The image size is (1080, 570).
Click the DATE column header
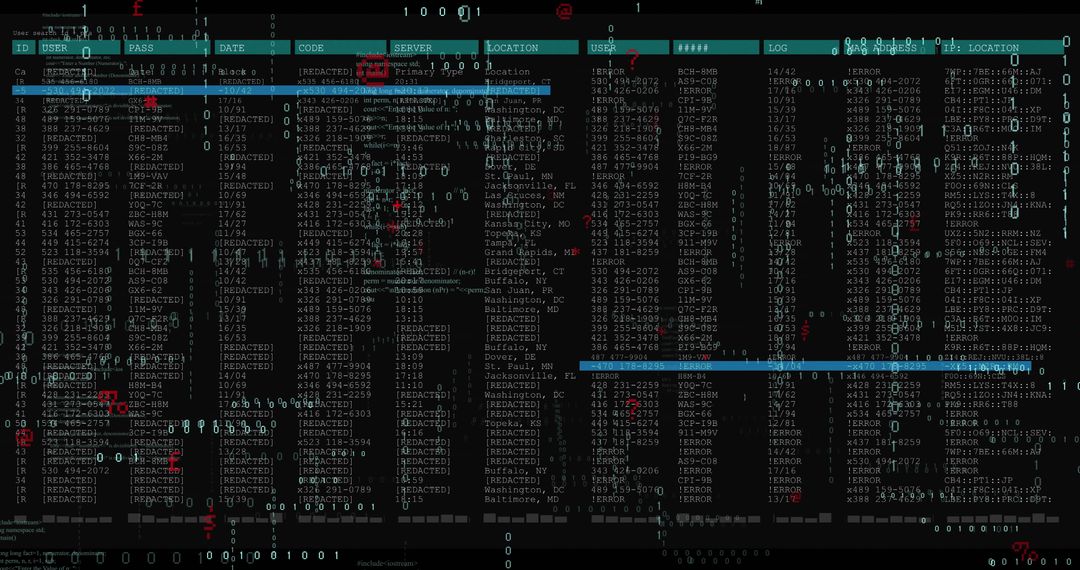coord(252,48)
